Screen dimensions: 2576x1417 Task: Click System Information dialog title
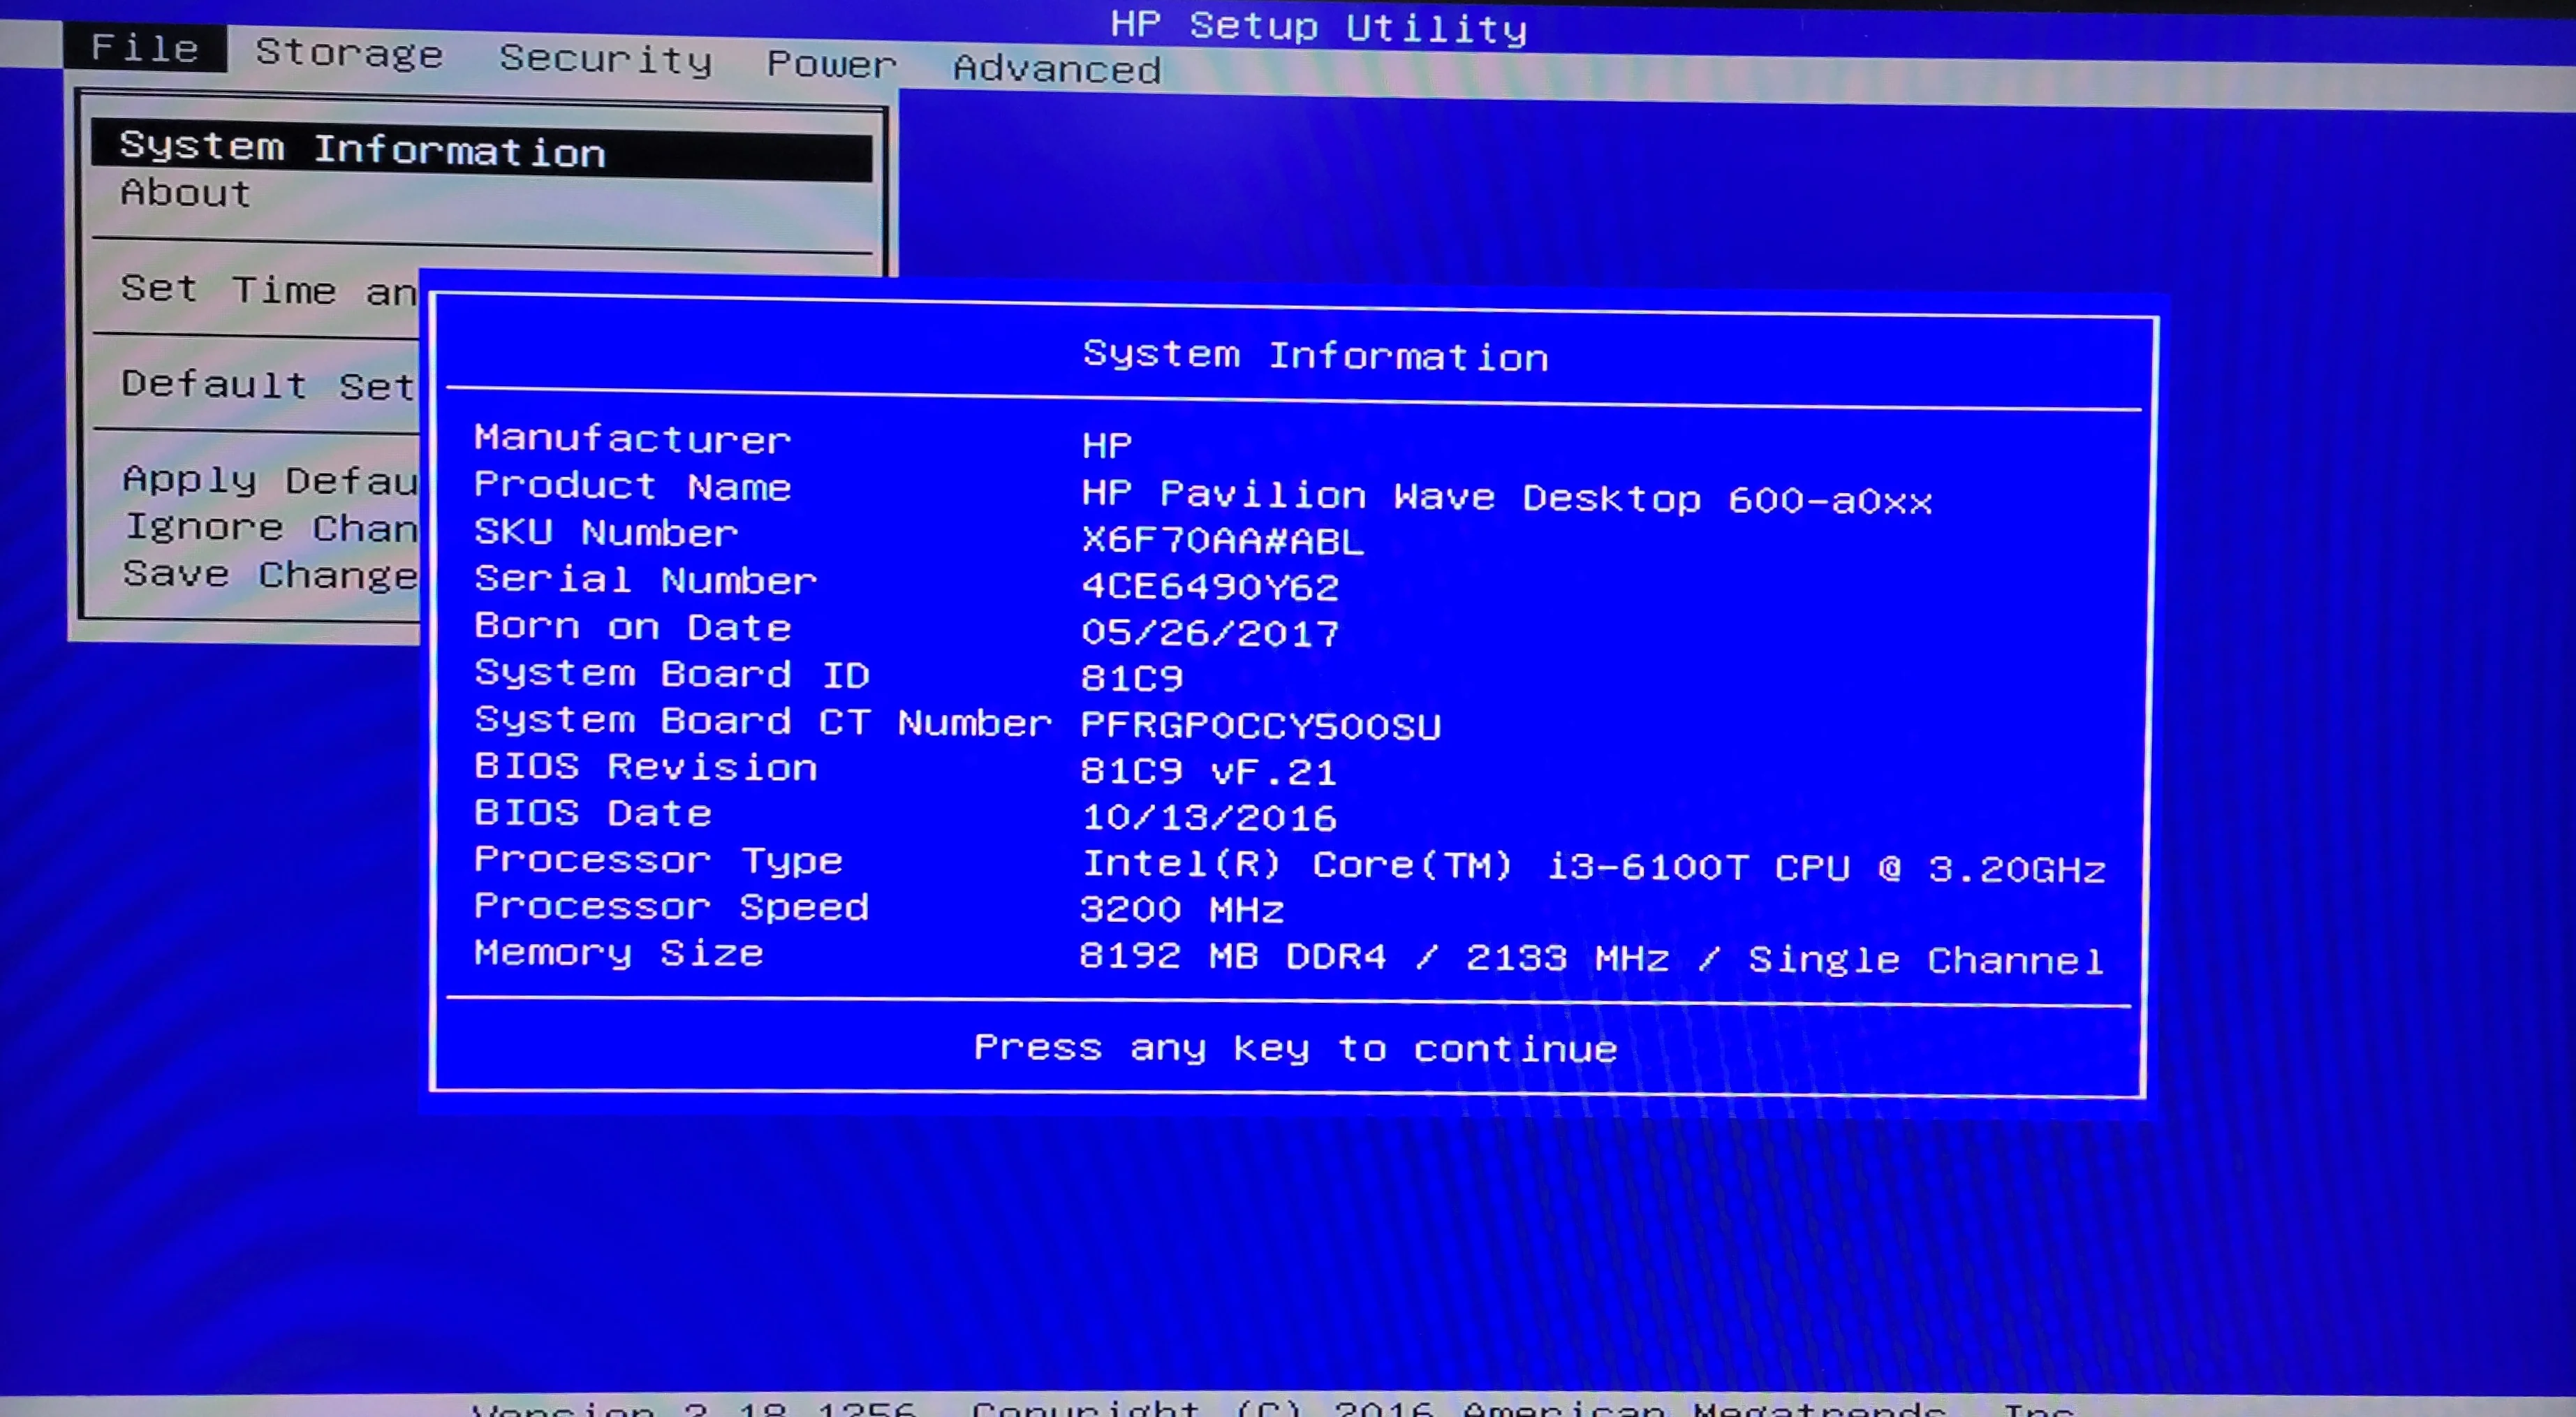coord(1315,356)
